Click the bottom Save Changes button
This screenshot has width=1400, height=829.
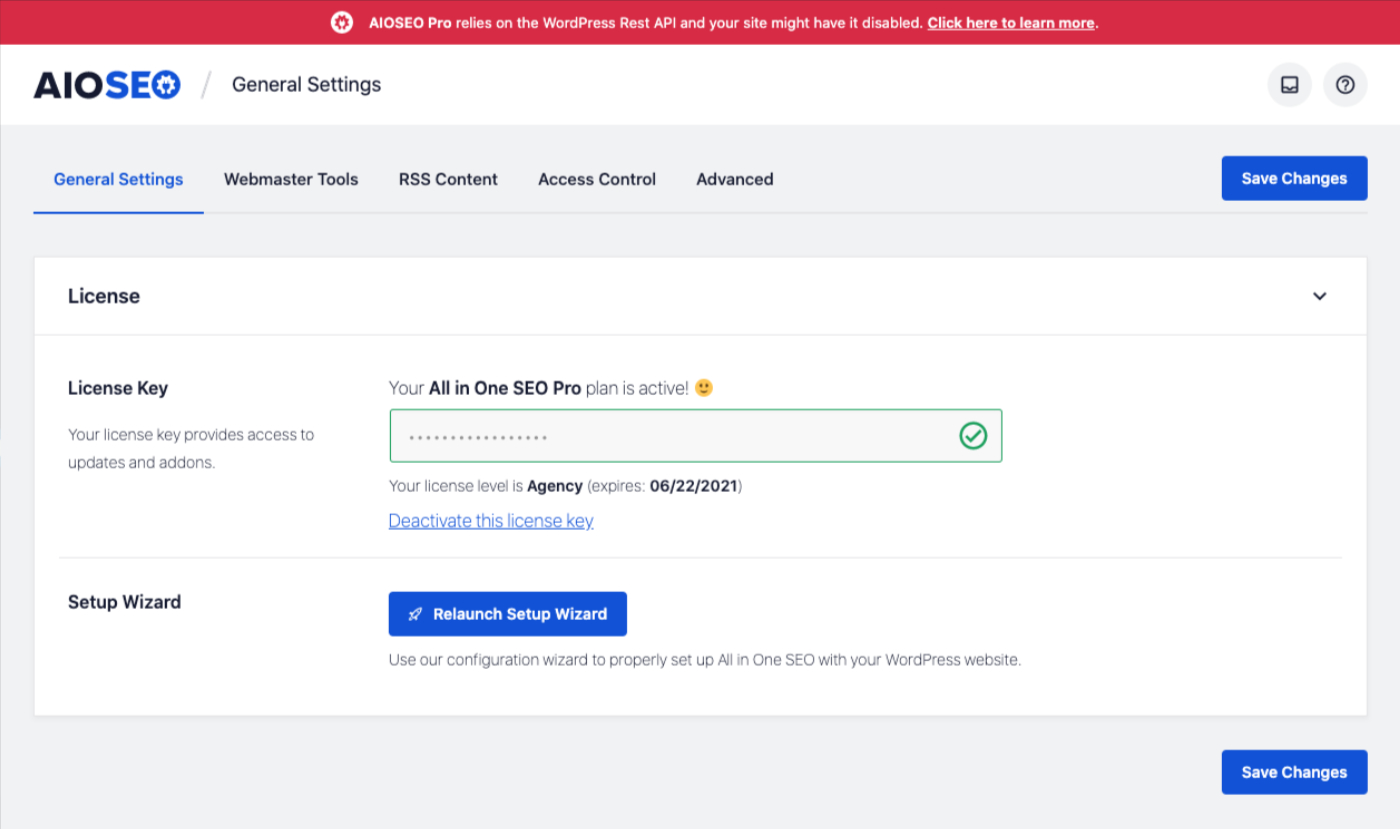[1294, 772]
